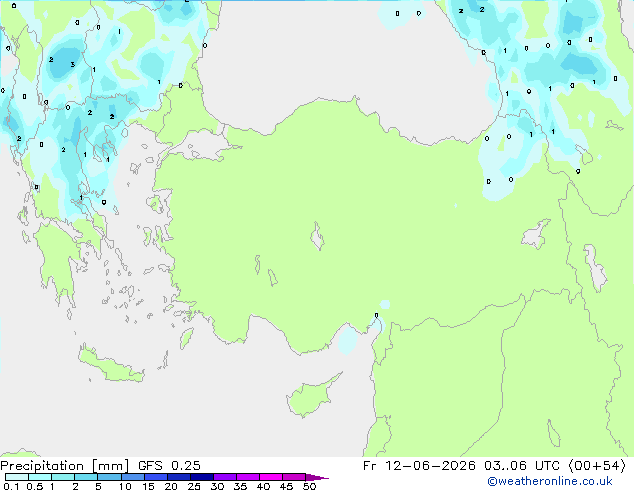Open the weatheronline.co.uk link
The height and width of the screenshot is (490, 634).
tap(550, 481)
